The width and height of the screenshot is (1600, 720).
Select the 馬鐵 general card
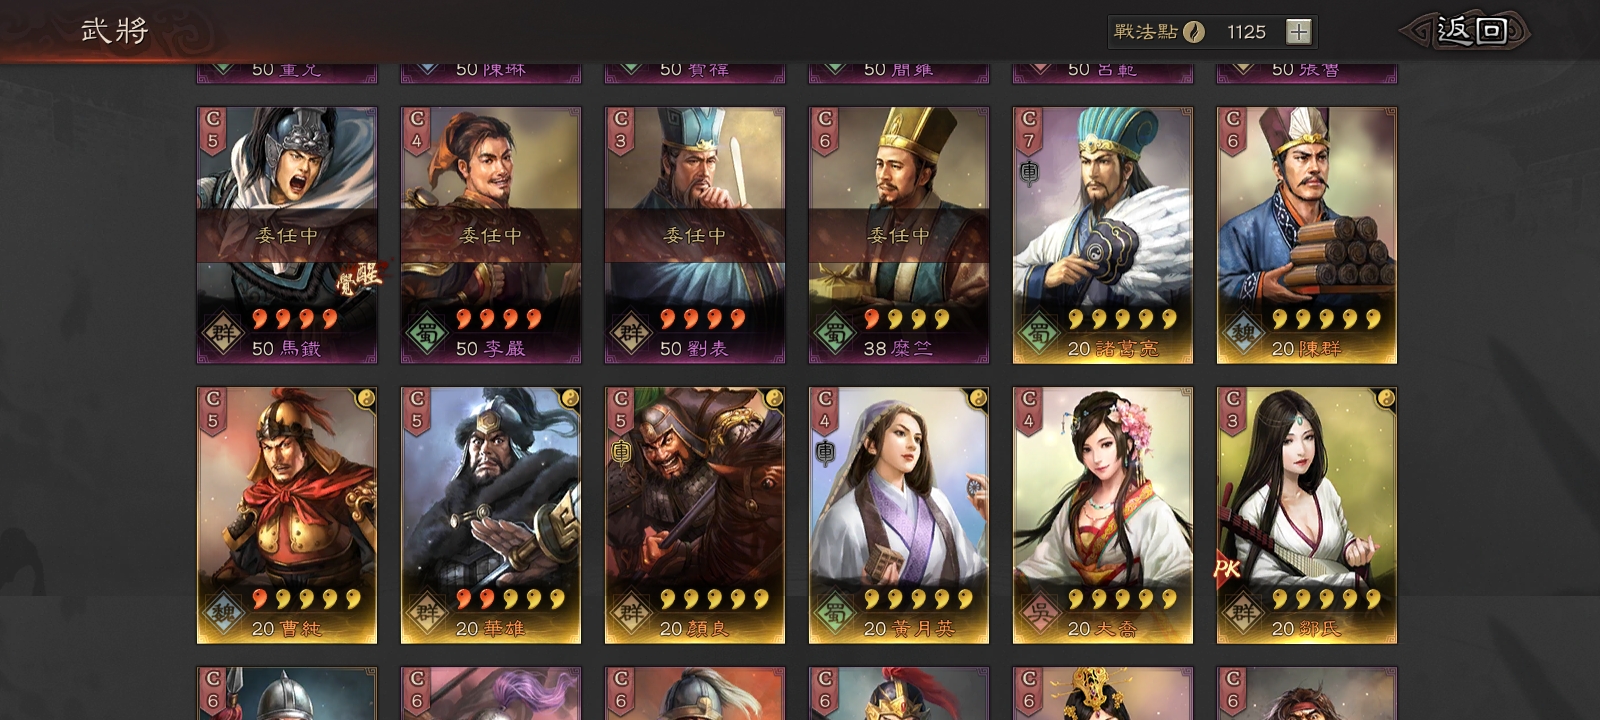coord(287,235)
